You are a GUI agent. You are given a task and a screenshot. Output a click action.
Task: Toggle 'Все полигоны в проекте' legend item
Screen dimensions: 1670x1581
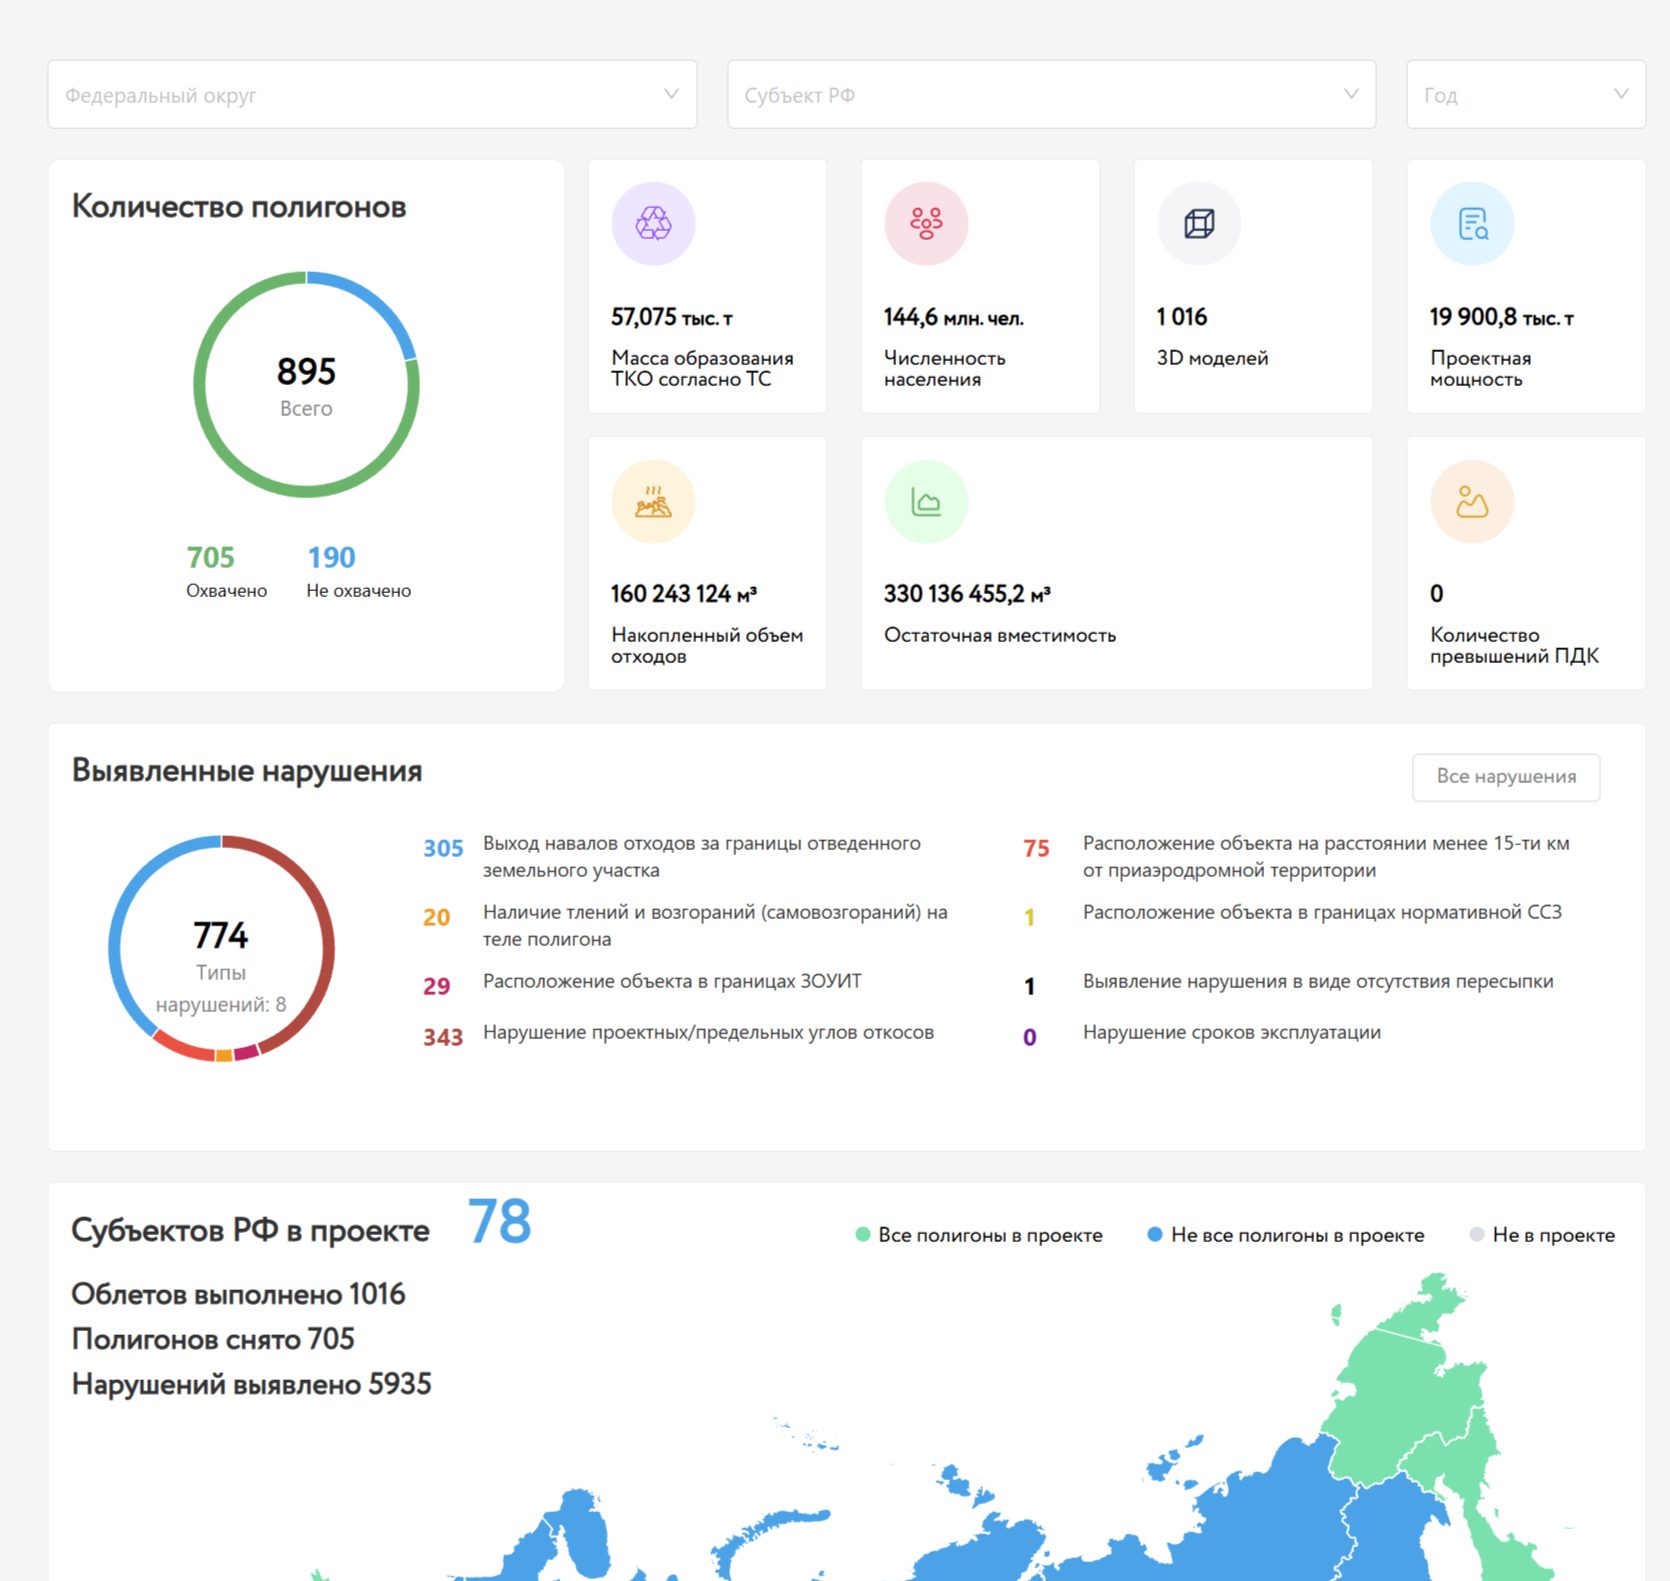point(979,1235)
